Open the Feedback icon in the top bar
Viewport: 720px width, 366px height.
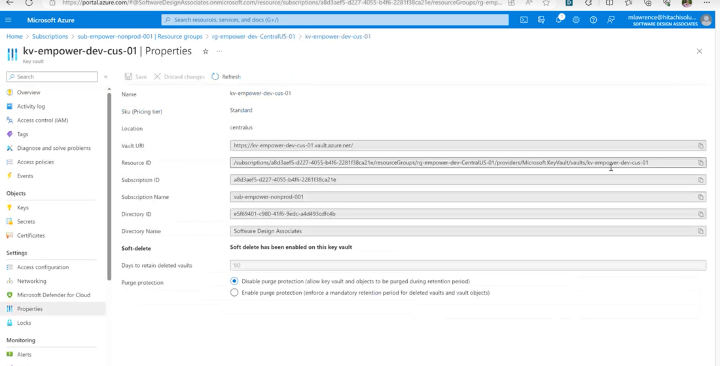[x=611, y=20]
